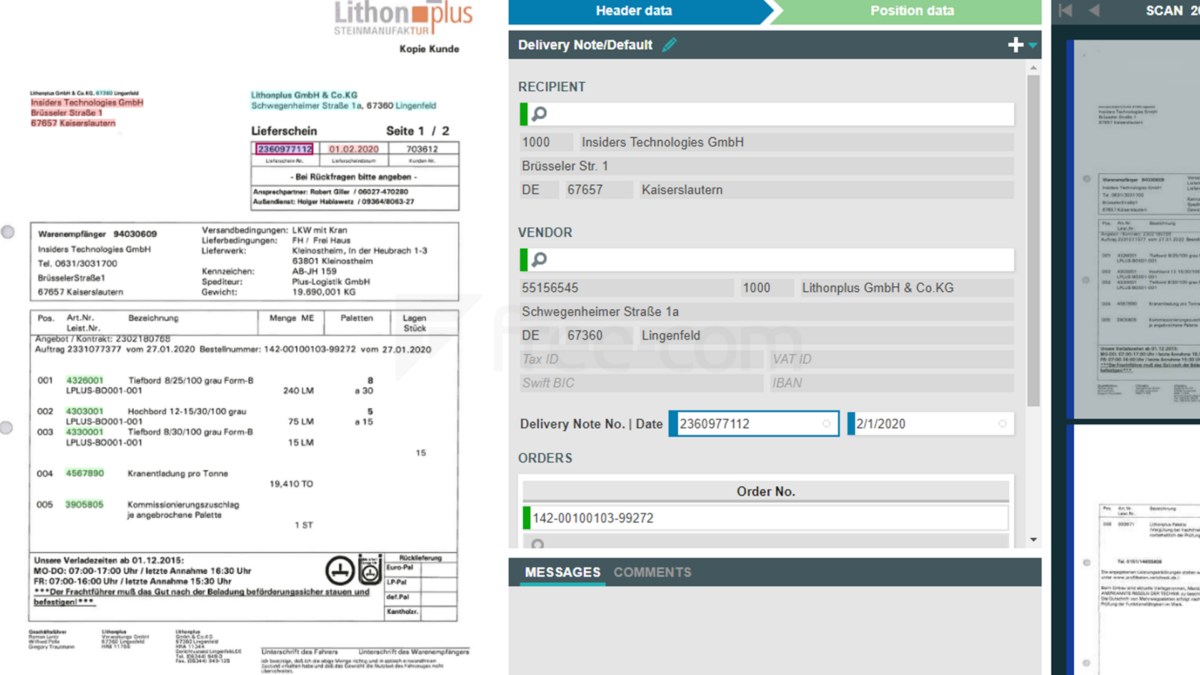1200x675 pixels.
Task: Click vendor city Lingenfeld field
Action: click(825, 336)
